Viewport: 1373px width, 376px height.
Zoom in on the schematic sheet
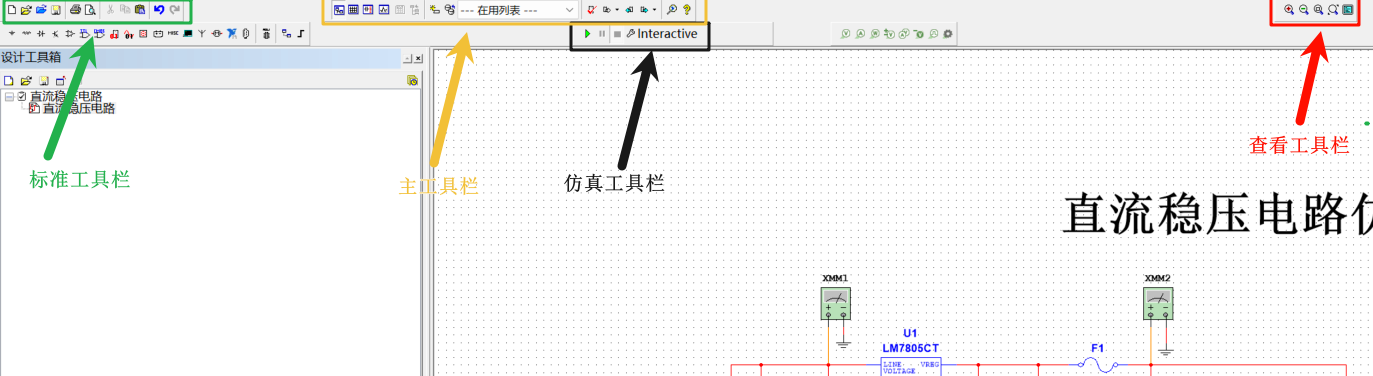tap(1289, 9)
